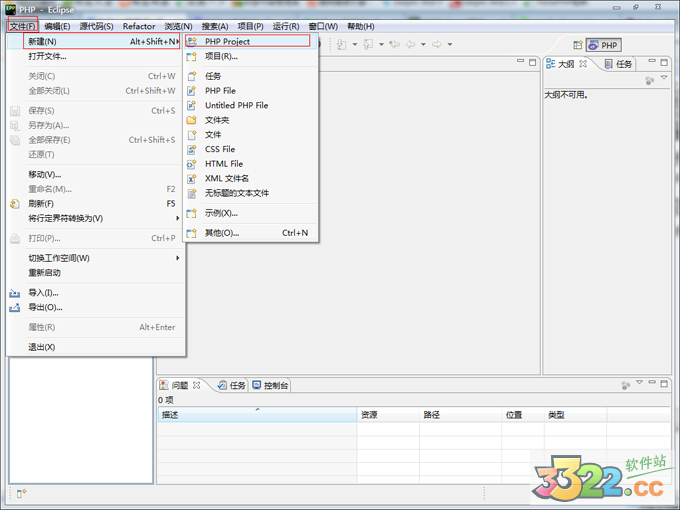Image resolution: width=680 pixels, height=510 pixels.
Task: Sort by the 资源 column header
Action: click(x=388, y=415)
